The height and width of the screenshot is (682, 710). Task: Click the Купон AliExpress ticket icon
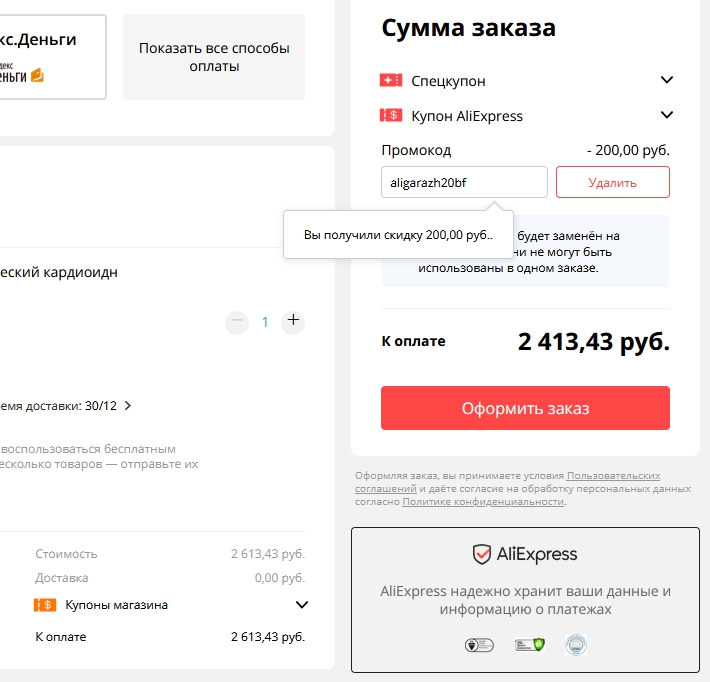coord(391,115)
